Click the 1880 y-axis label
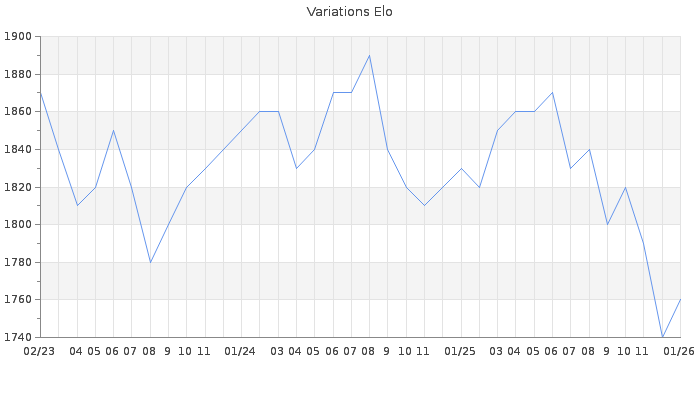 (18, 75)
